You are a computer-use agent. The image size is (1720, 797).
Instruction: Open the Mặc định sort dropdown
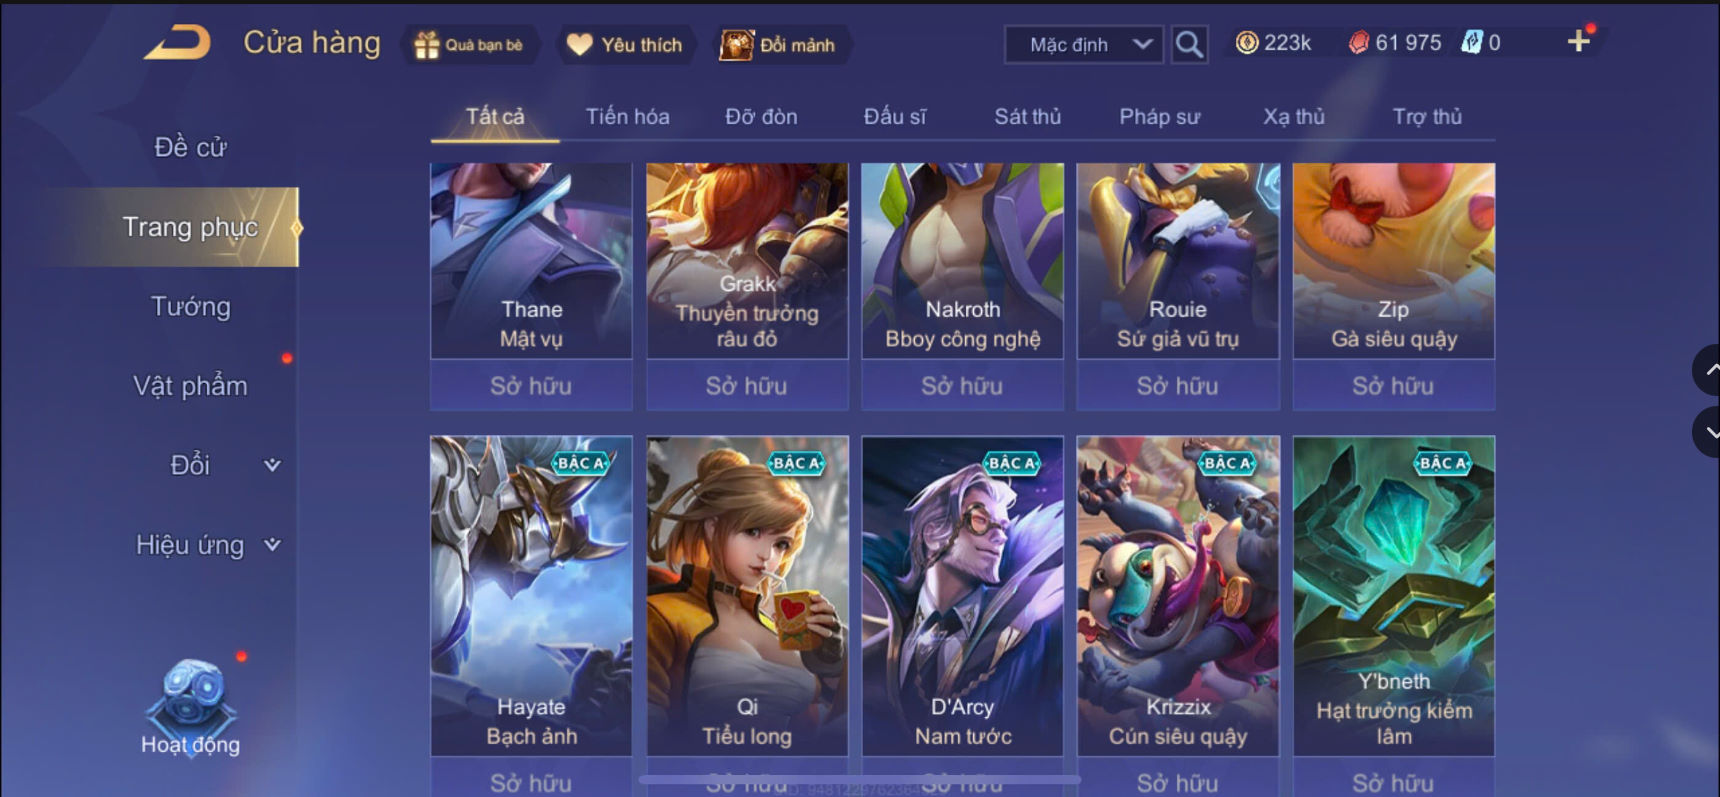point(1084,45)
